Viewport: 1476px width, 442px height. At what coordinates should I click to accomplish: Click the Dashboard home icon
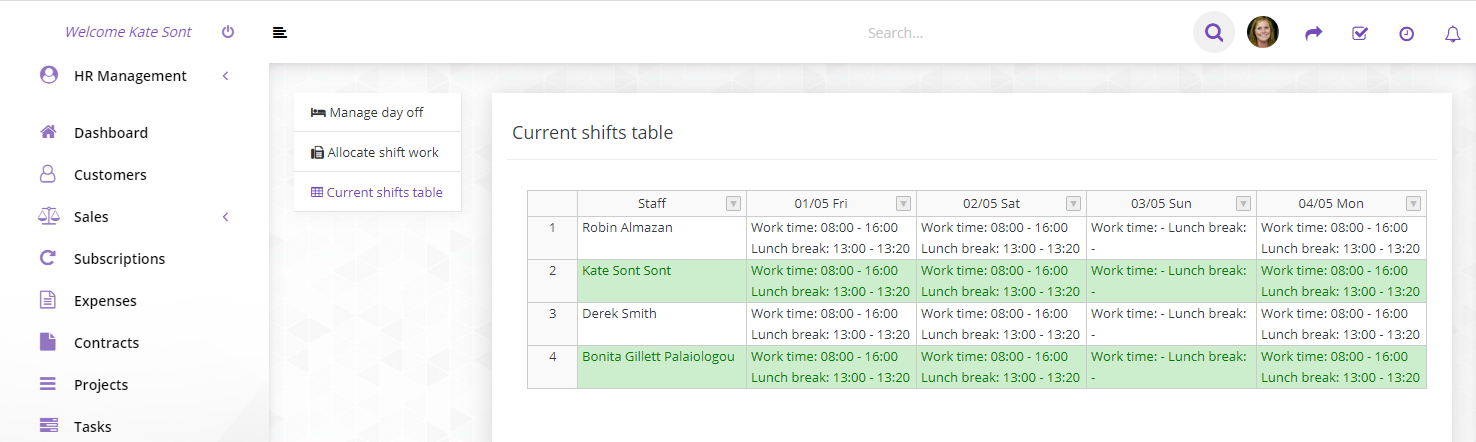point(48,132)
